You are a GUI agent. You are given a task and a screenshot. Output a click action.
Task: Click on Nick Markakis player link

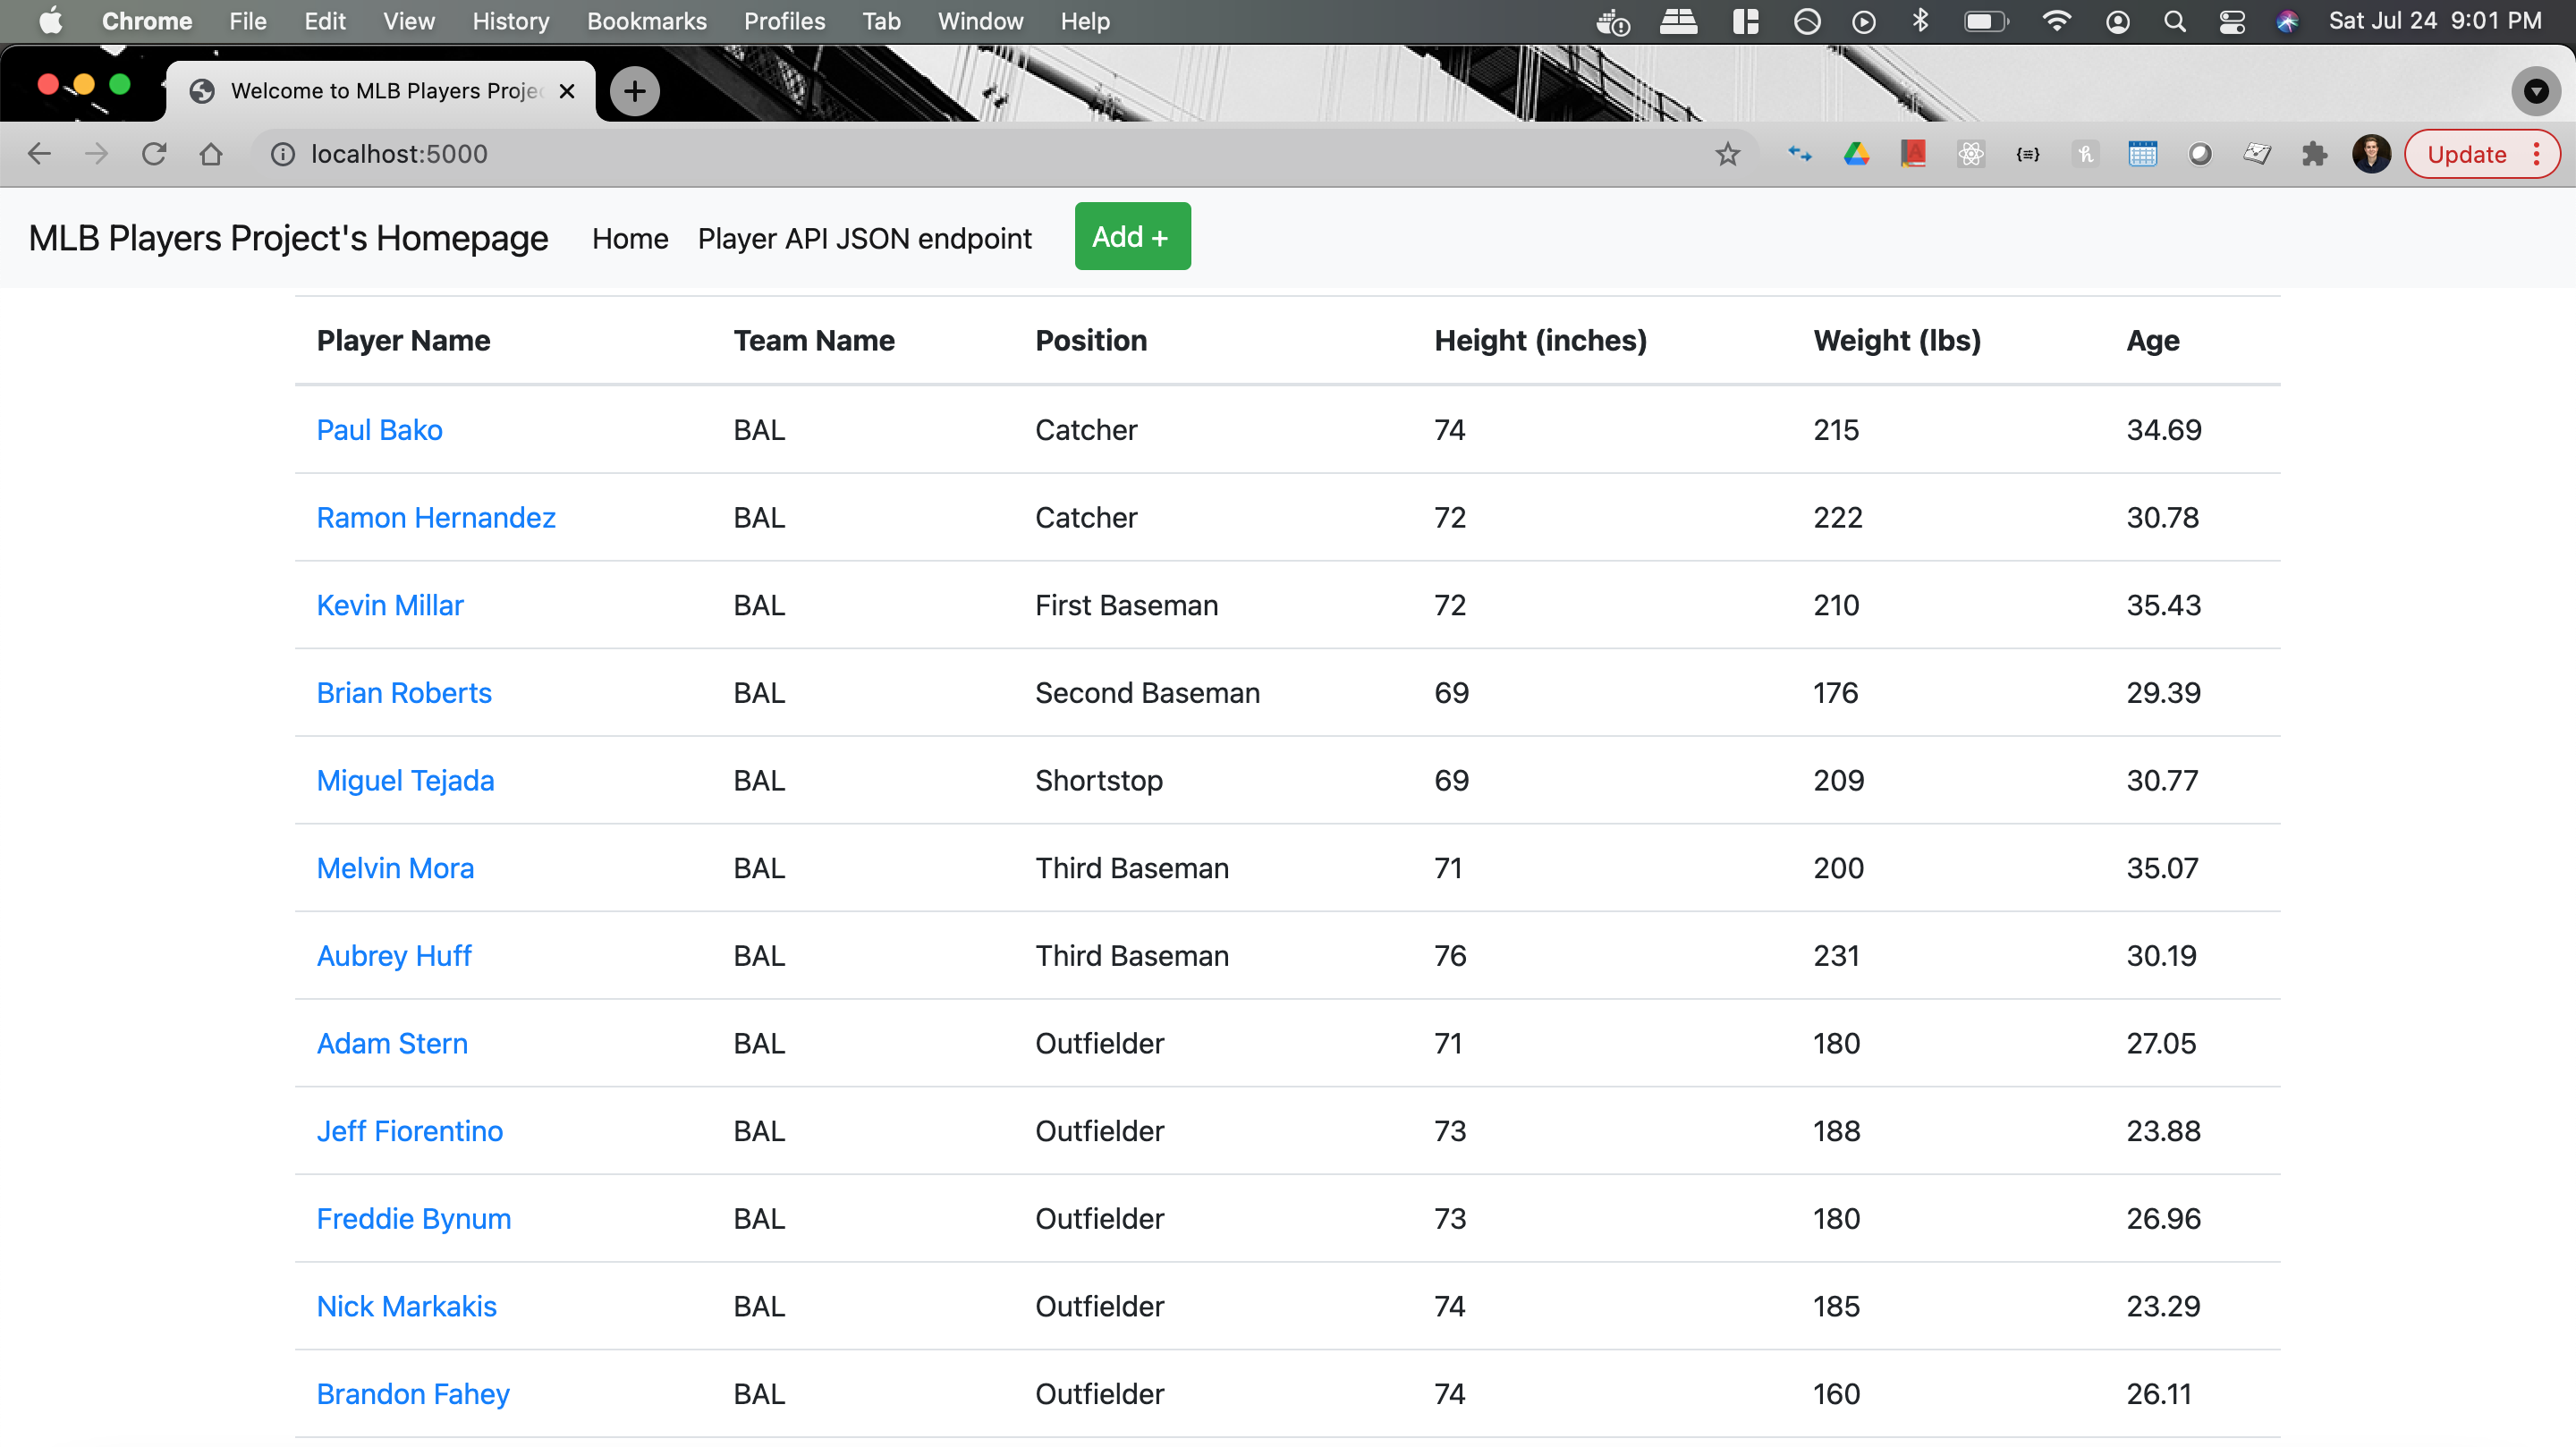tap(405, 1306)
